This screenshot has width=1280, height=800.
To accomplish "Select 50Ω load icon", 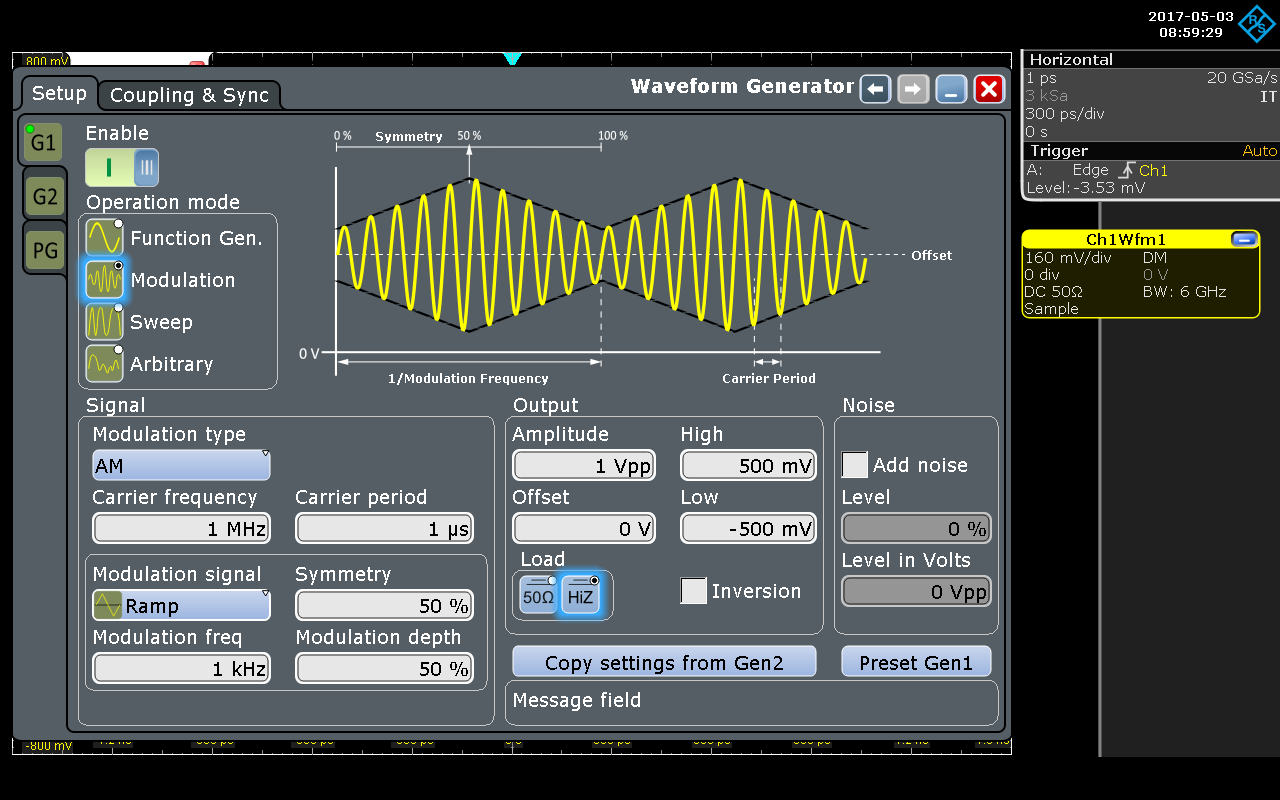I will coord(538,596).
